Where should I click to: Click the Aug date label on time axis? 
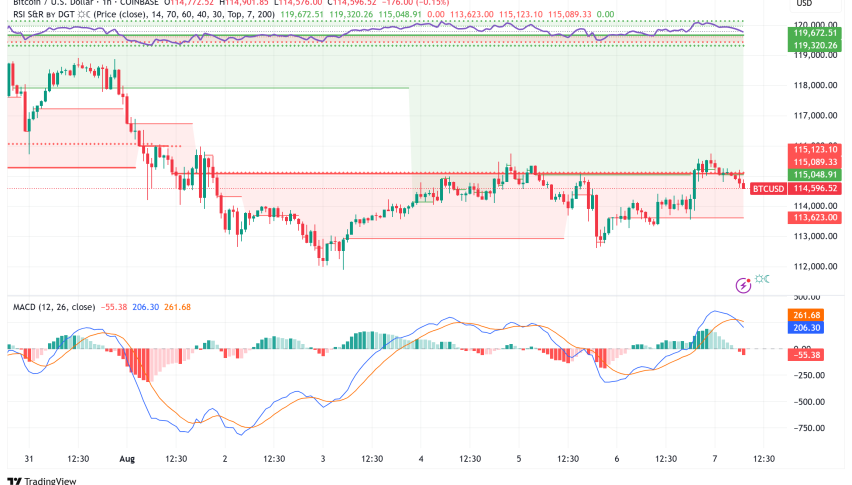click(127, 459)
